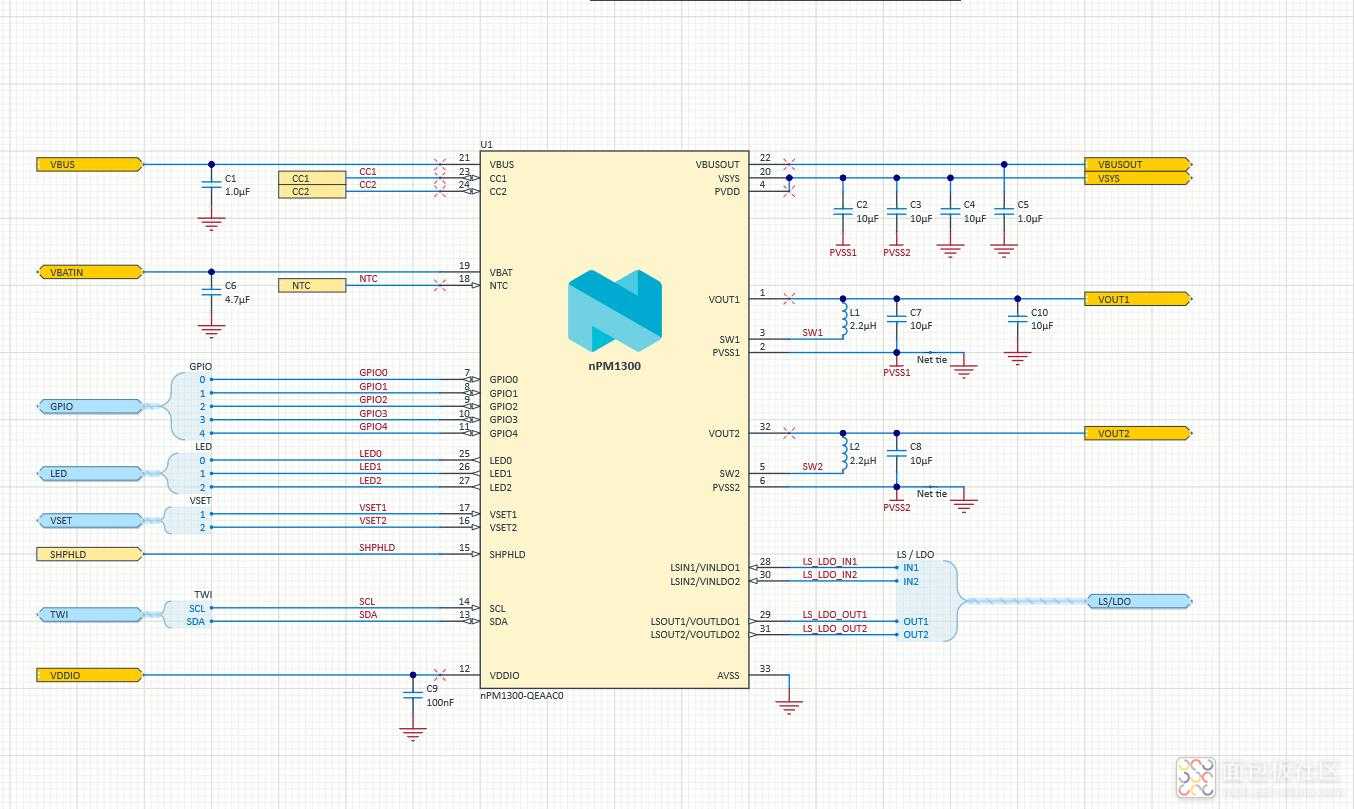The height and width of the screenshot is (809, 1354).
Task: Select the CC1 port box
Action: pyautogui.click(x=312, y=178)
